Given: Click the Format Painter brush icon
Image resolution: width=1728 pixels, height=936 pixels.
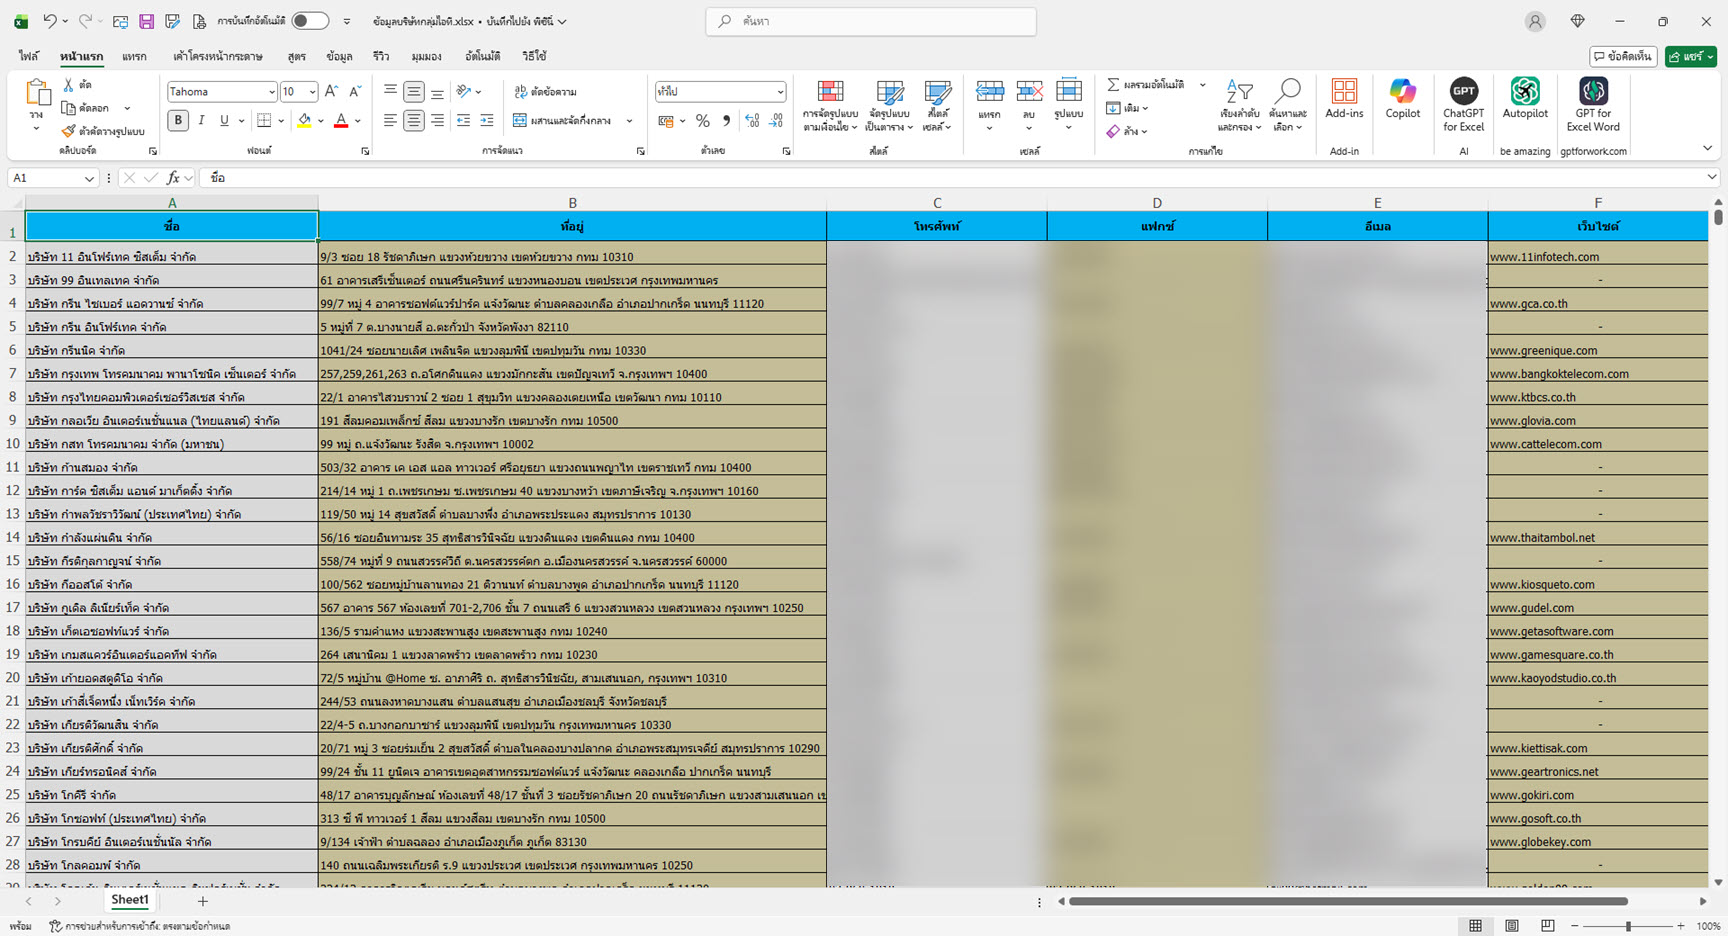Looking at the screenshot, I should (x=68, y=131).
